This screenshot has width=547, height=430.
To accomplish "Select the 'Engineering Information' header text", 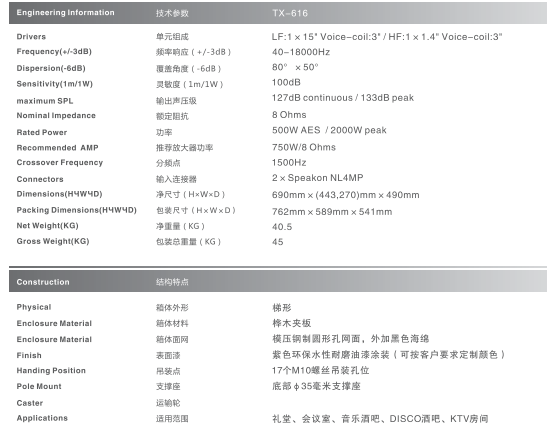I will coord(66,13).
